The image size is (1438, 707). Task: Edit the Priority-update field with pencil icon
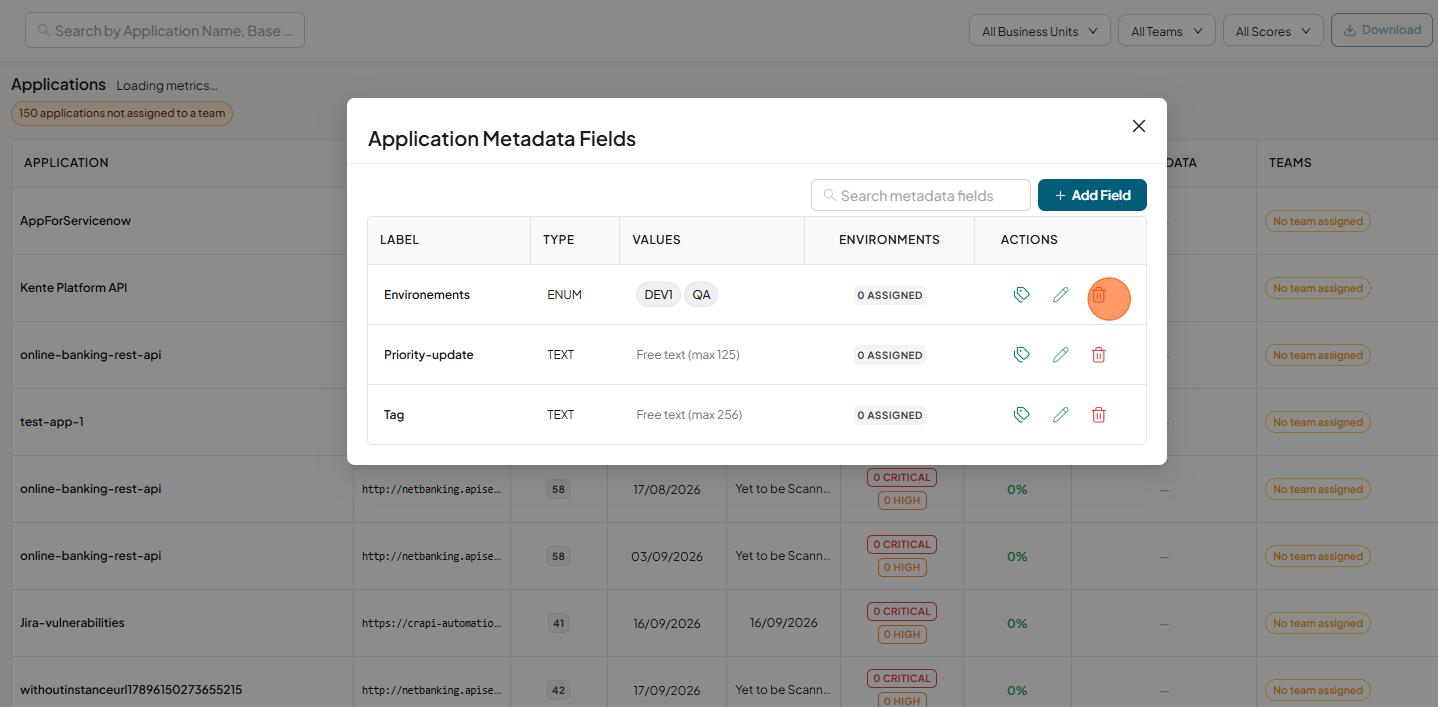1061,355
